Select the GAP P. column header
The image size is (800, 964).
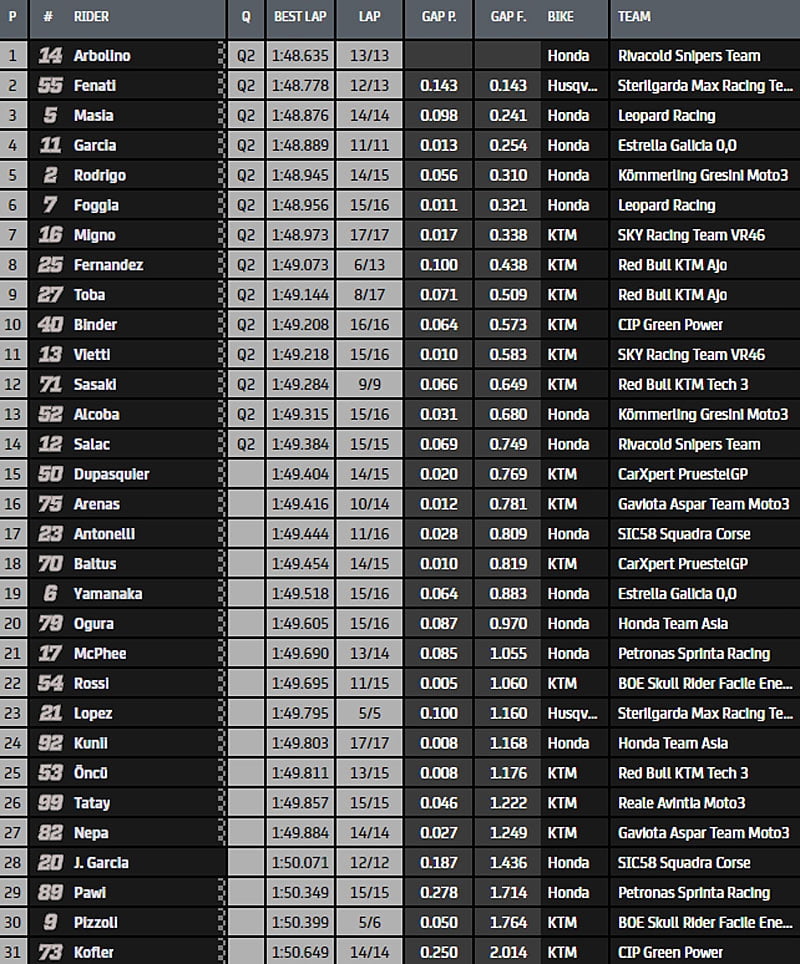coord(438,17)
